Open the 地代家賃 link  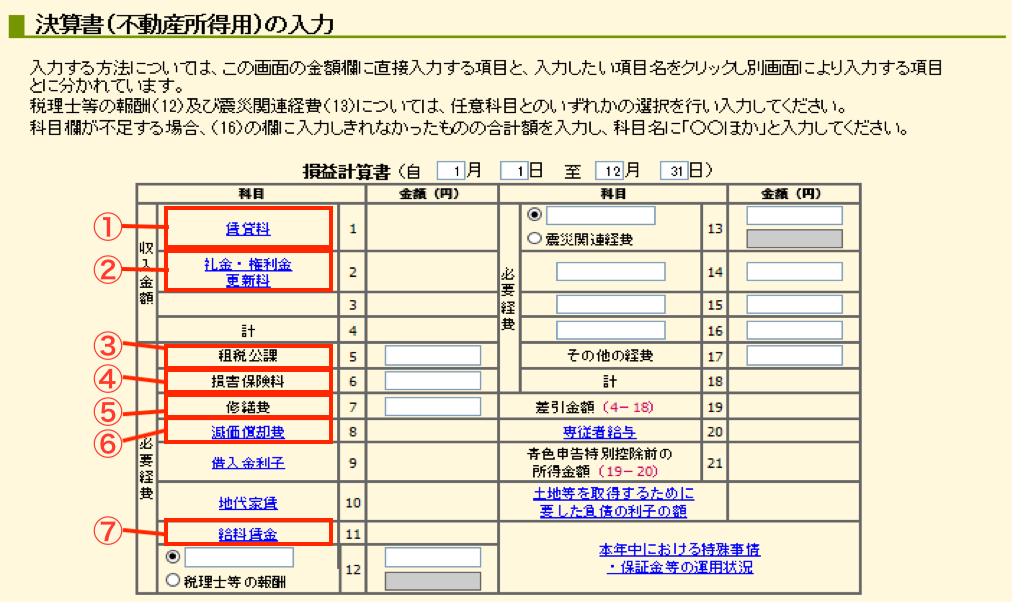(248, 503)
